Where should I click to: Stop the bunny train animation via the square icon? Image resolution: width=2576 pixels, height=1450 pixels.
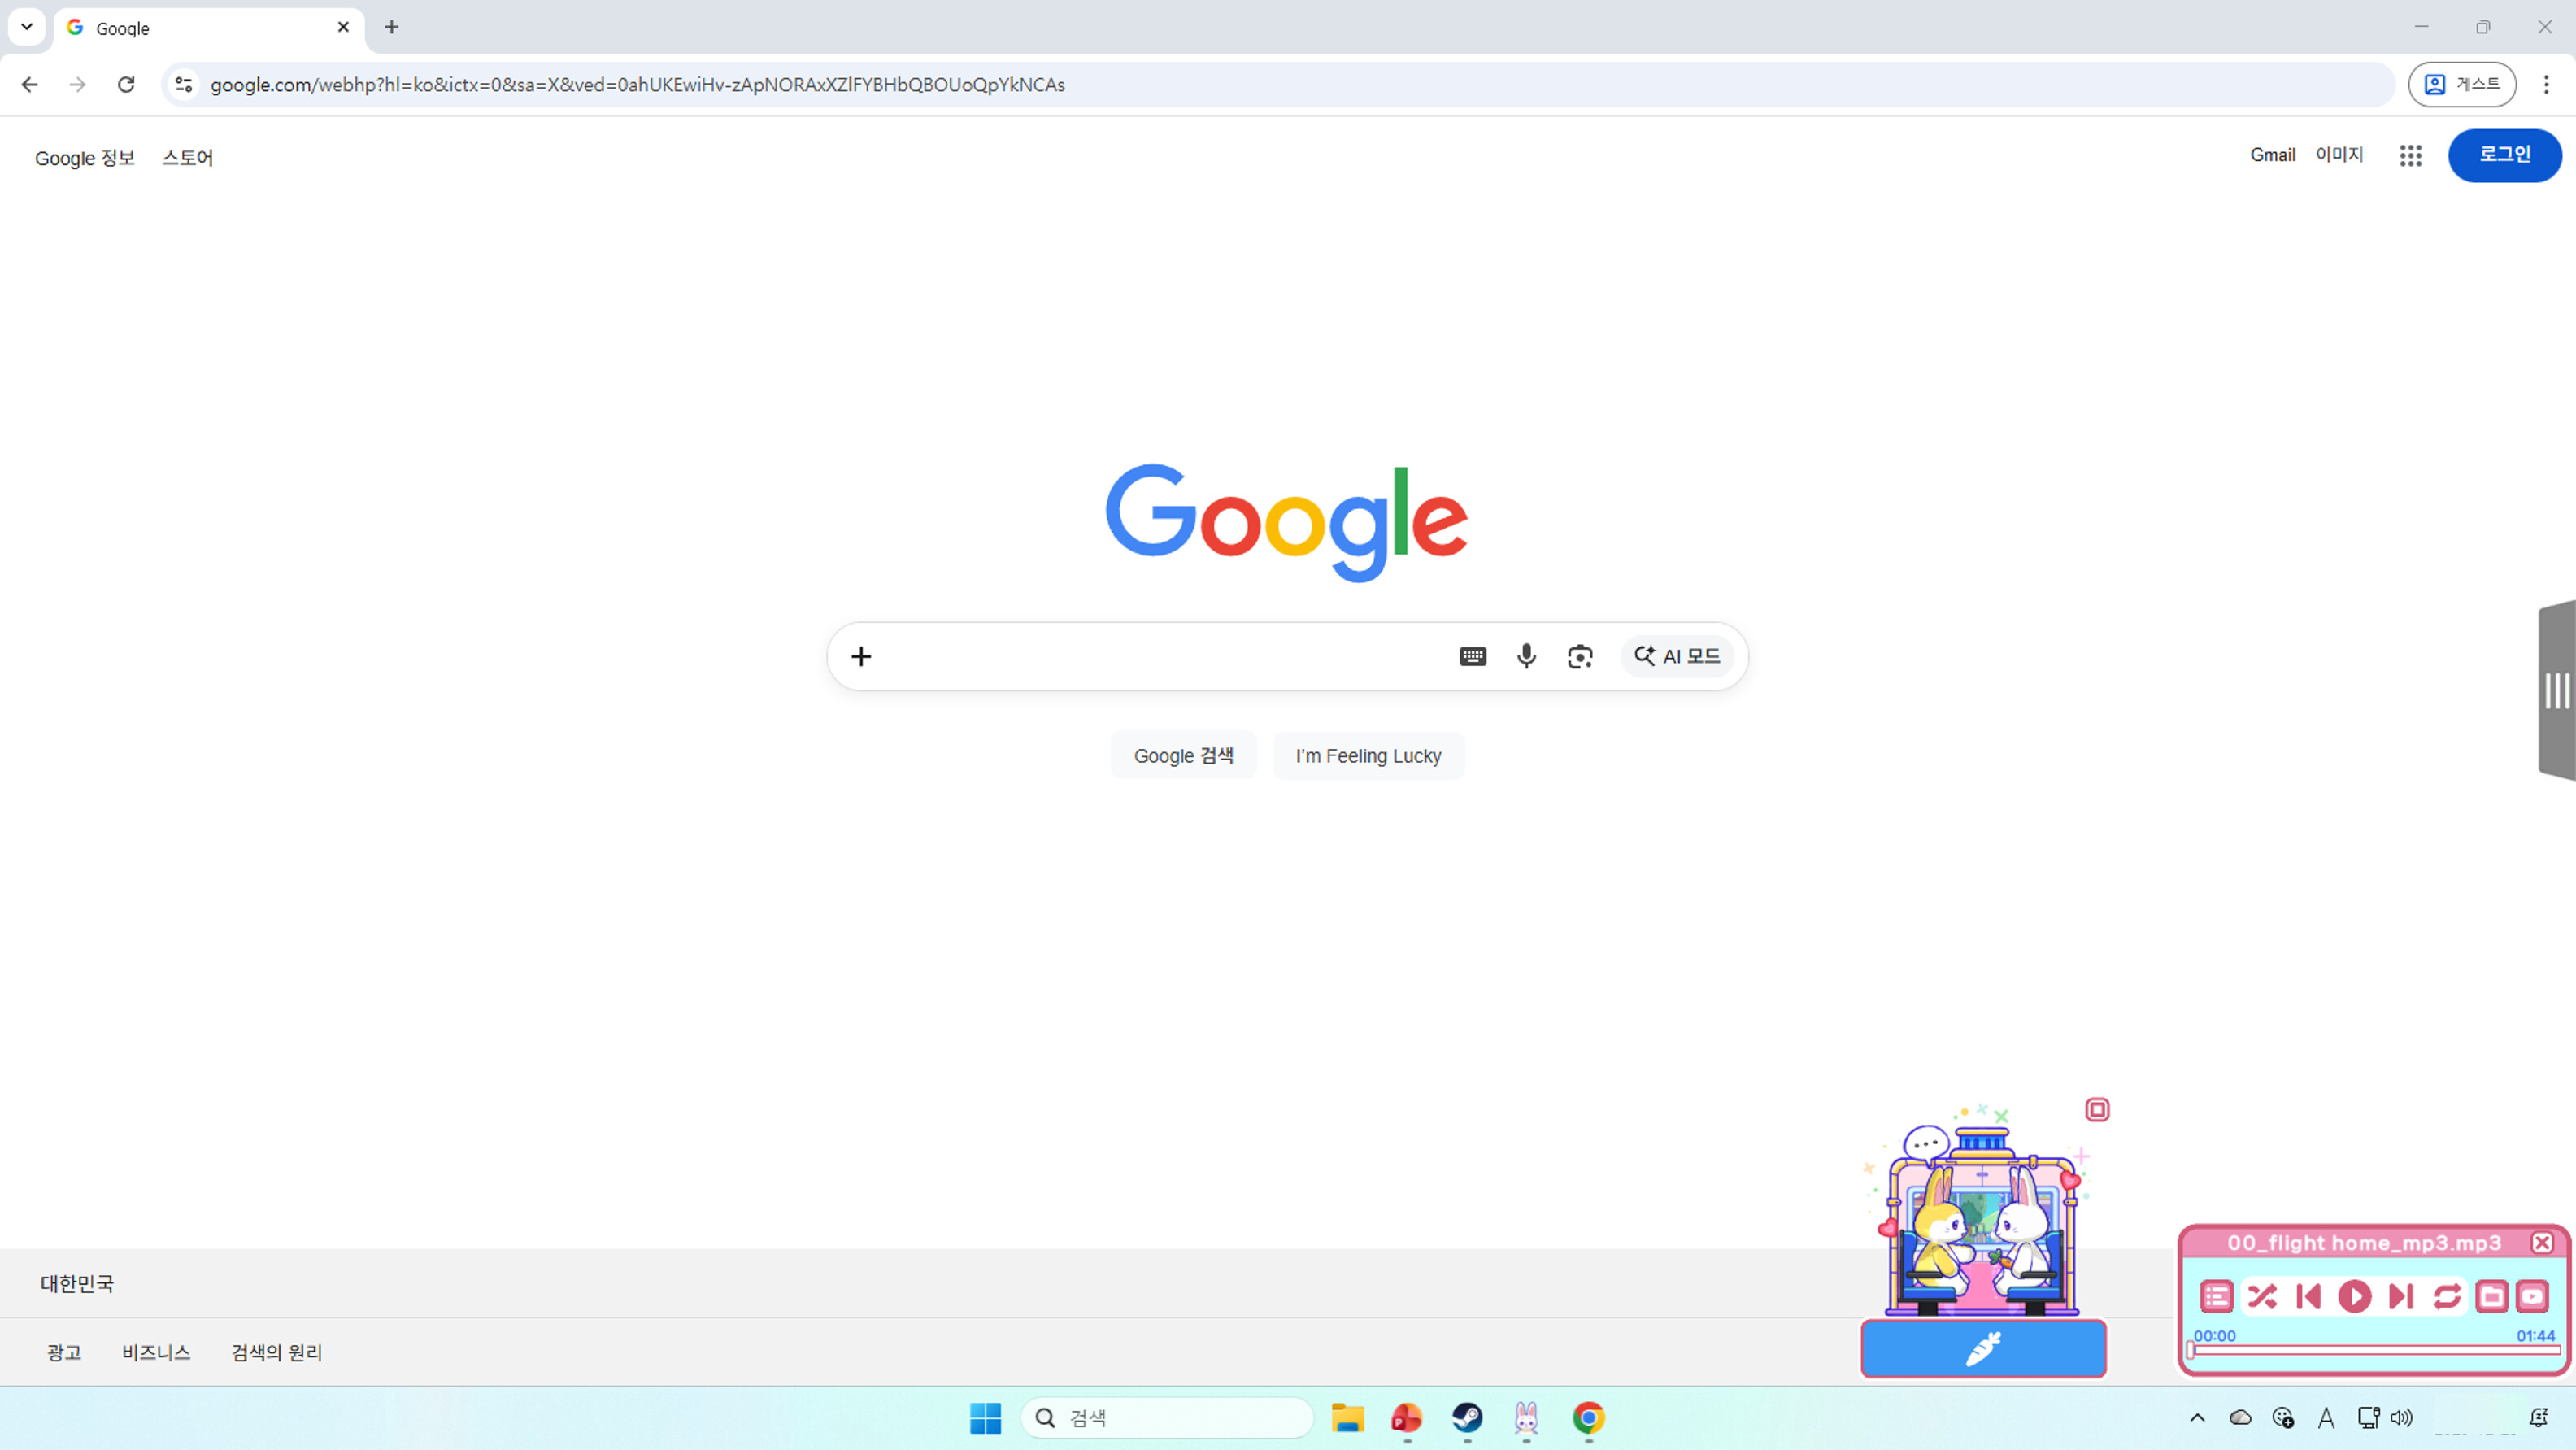[x=2097, y=1110]
